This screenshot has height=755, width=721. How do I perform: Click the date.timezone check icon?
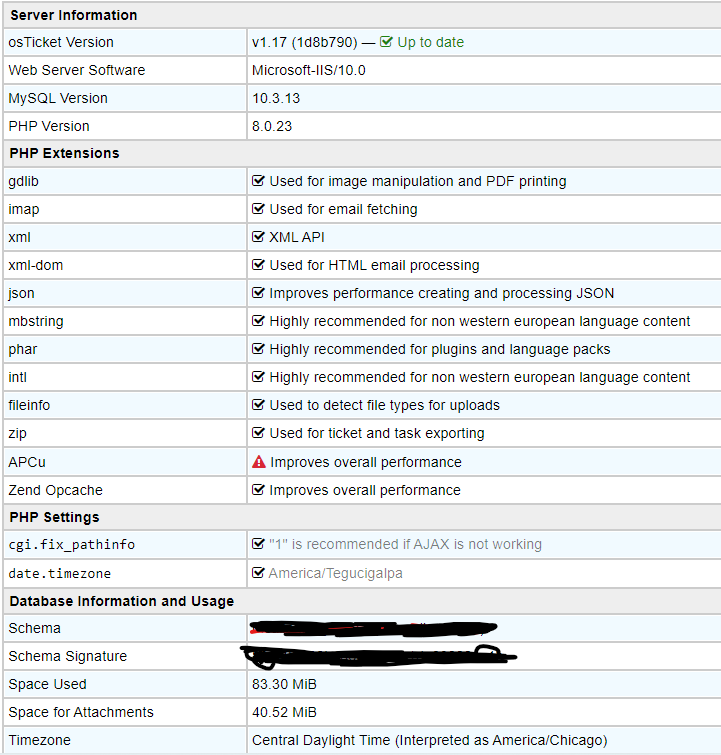(259, 573)
